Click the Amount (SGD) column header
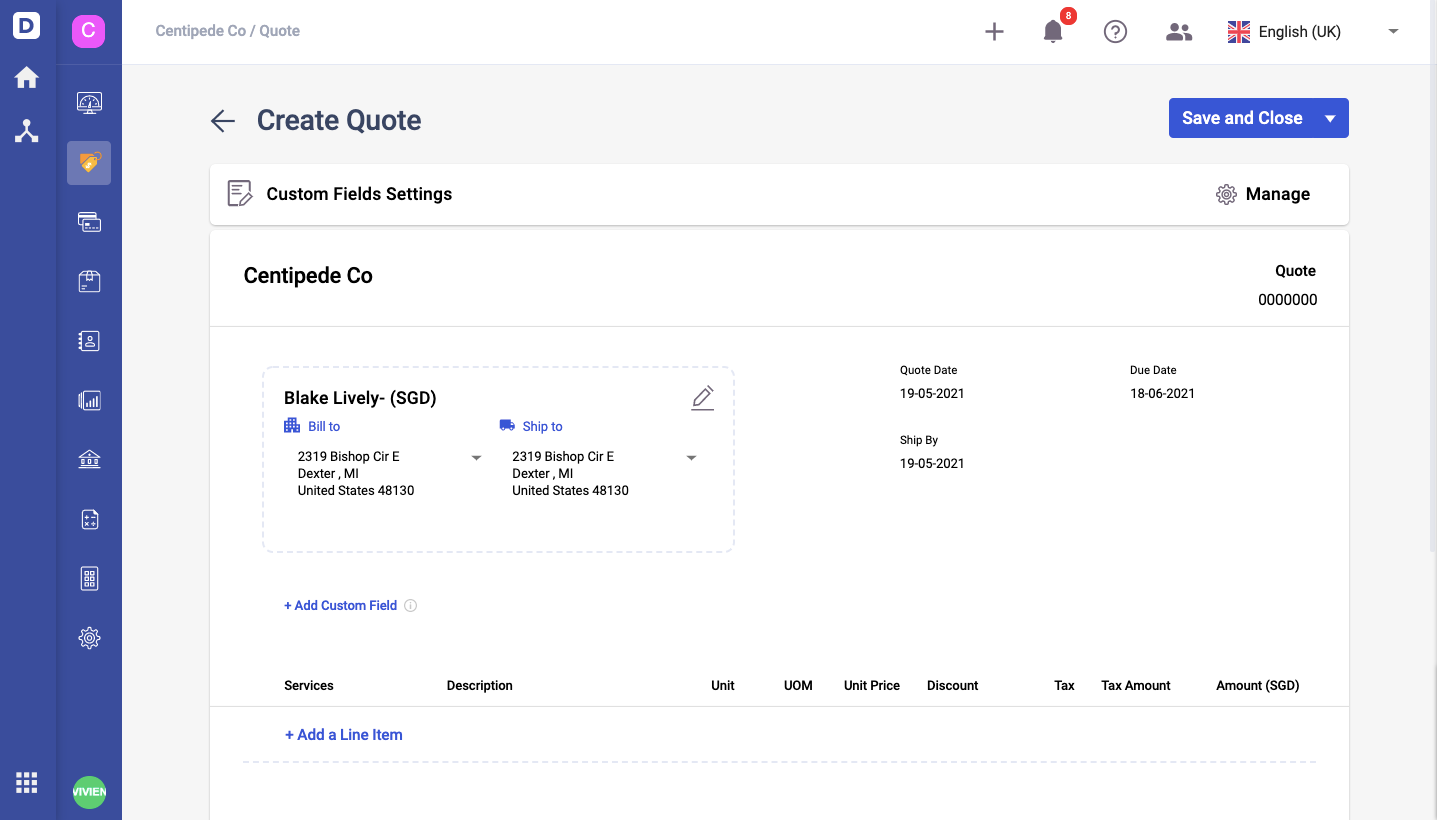 (1257, 686)
